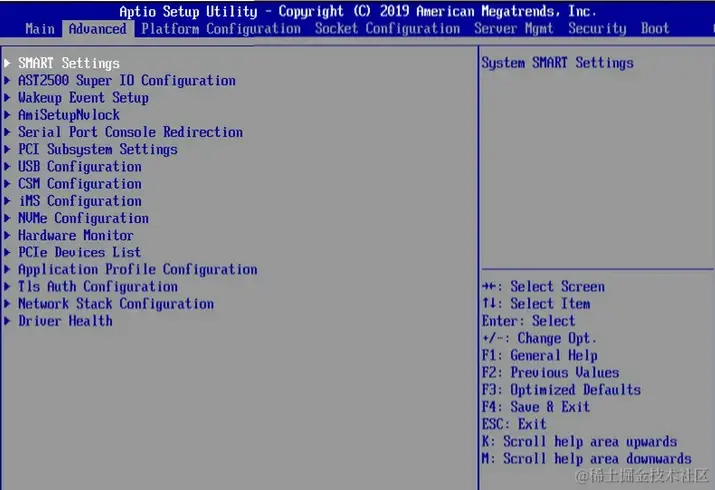This screenshot has width=715, height=490.
Task: Click 'F1: General Help' hint
Action: [539, 356]
